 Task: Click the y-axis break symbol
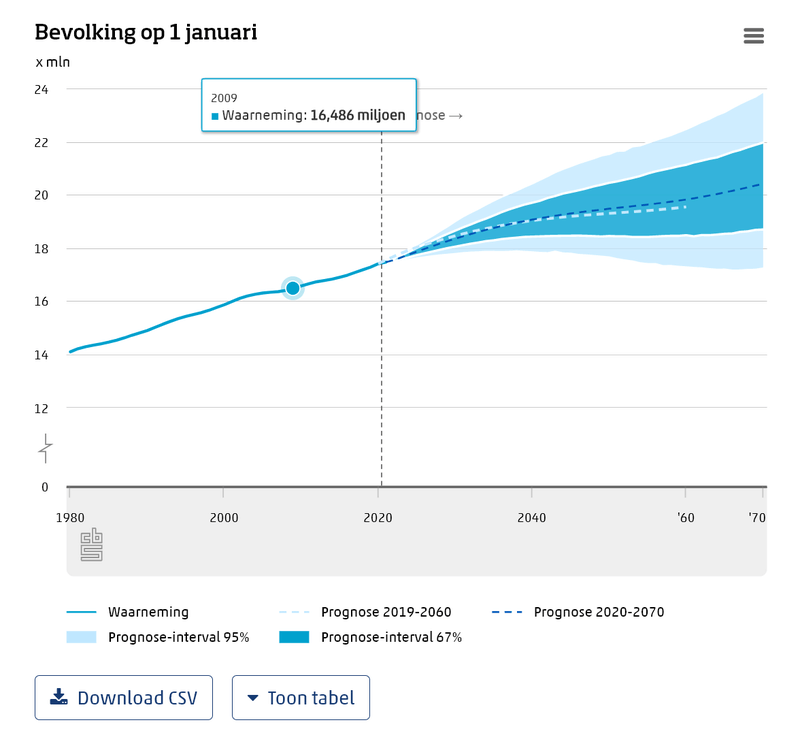point(45,449)
